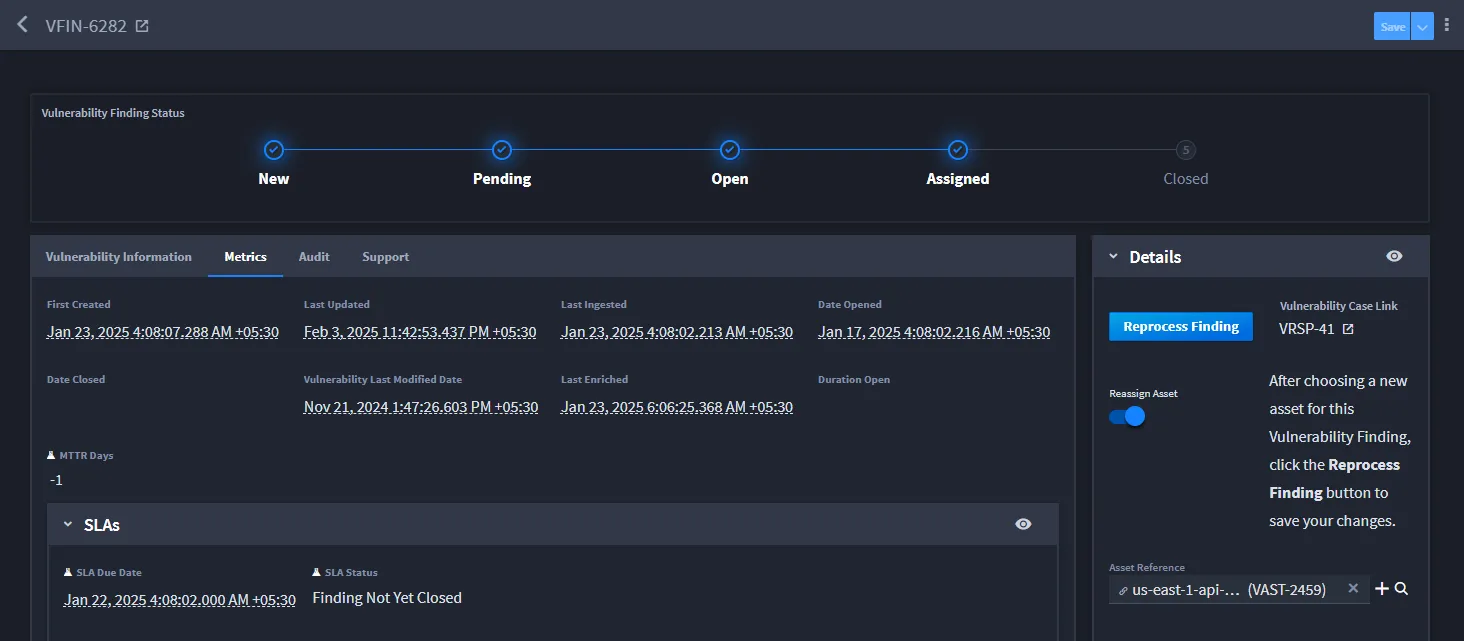Click the 'Finding Not Yet Closed' status text
The width and height of the screenshot is (1464, 641).
(387, 598)
